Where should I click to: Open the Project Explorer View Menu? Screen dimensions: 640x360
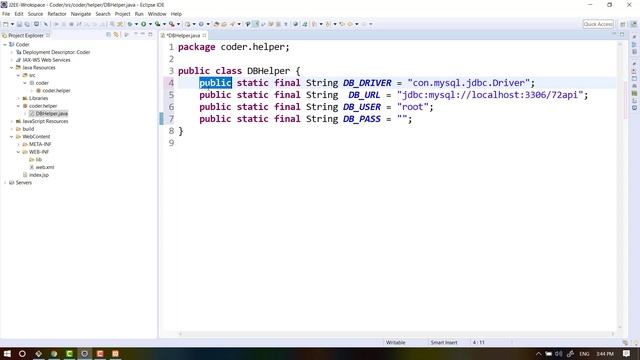pos(136,35)
